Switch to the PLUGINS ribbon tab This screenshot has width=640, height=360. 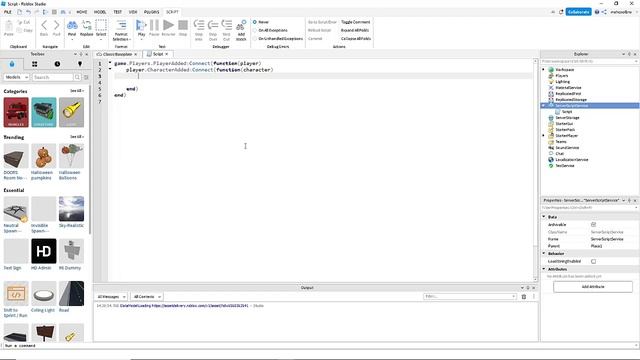151,12
